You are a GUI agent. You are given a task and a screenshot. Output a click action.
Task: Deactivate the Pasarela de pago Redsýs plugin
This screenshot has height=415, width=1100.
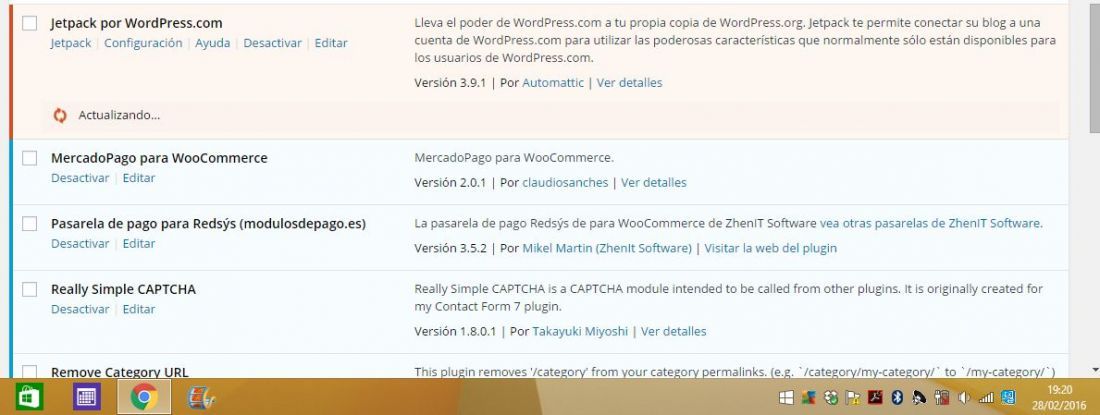click(80, 244)
